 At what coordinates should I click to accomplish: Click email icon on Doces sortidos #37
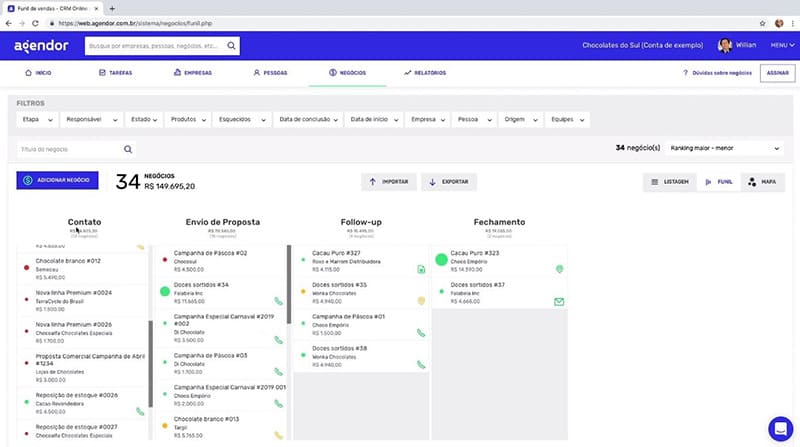click(559, 301)
